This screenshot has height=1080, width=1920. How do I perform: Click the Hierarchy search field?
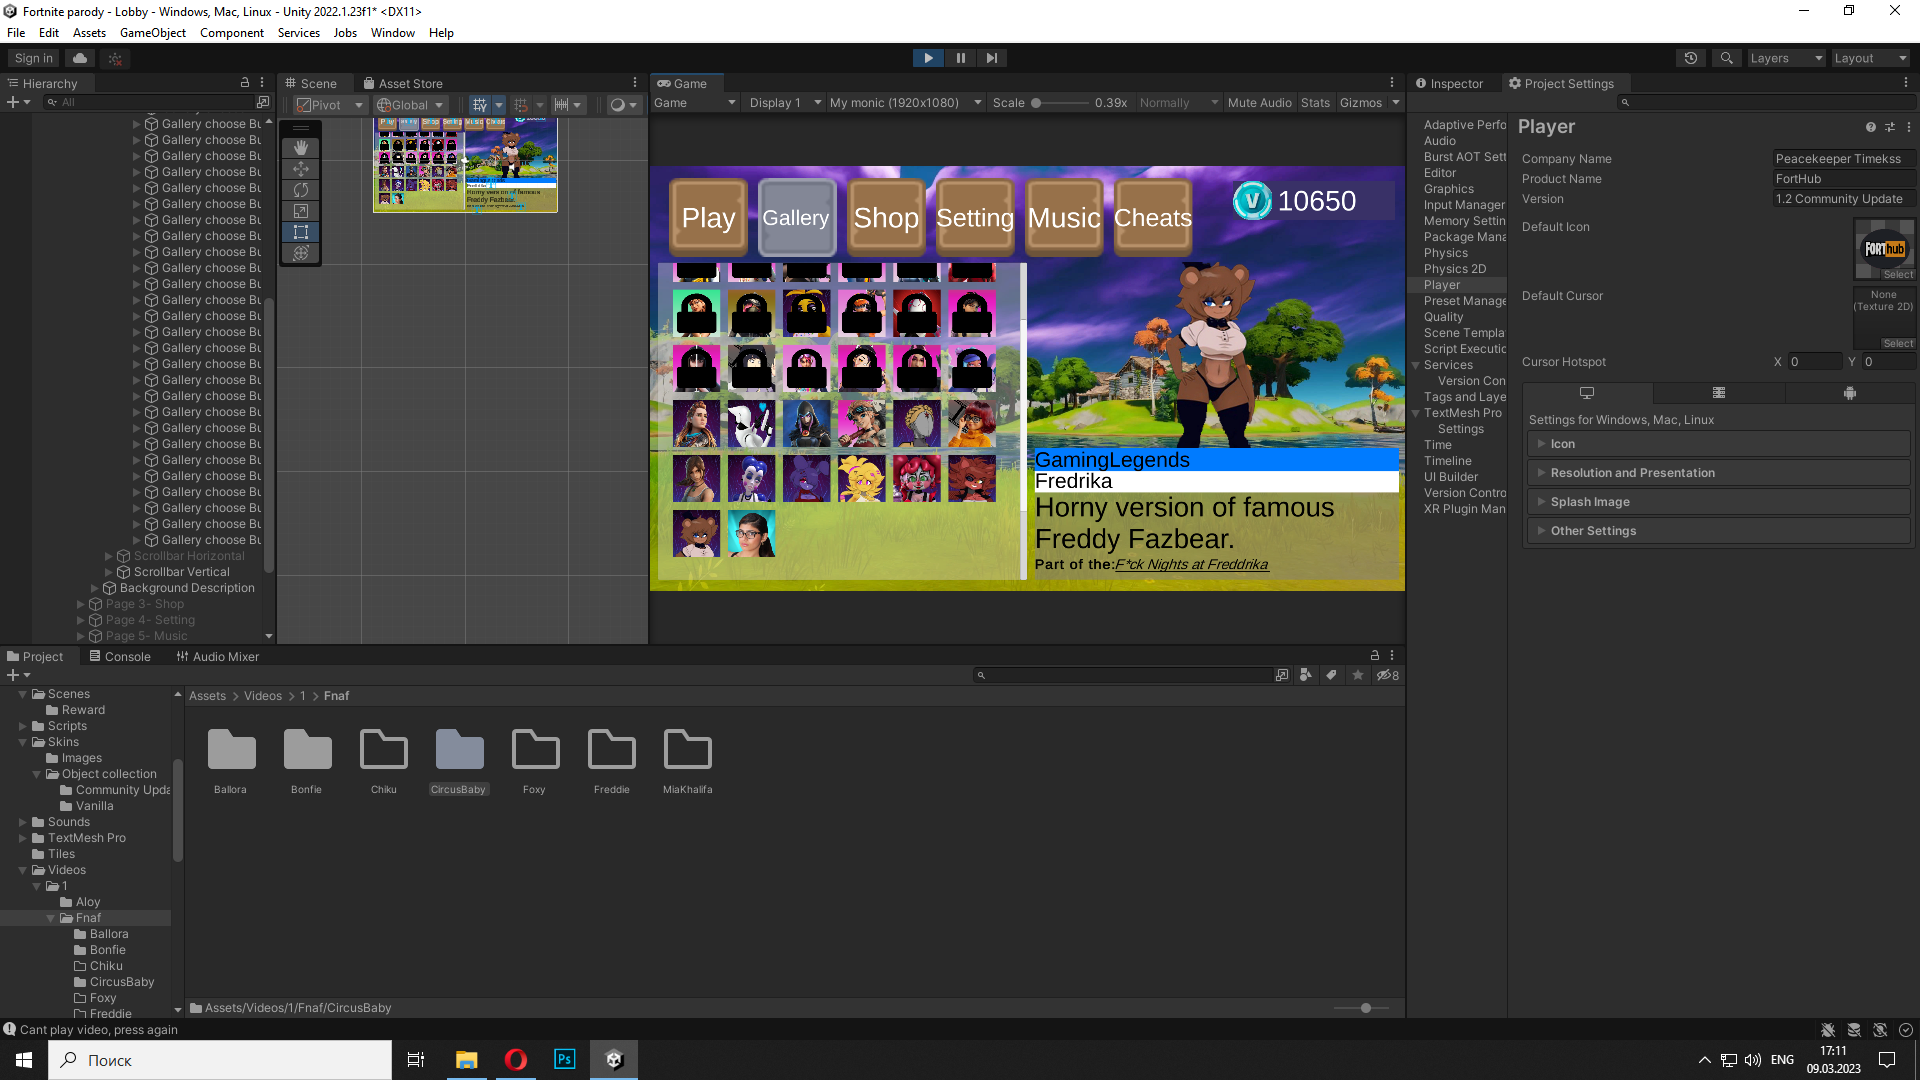tap(150, 102)
